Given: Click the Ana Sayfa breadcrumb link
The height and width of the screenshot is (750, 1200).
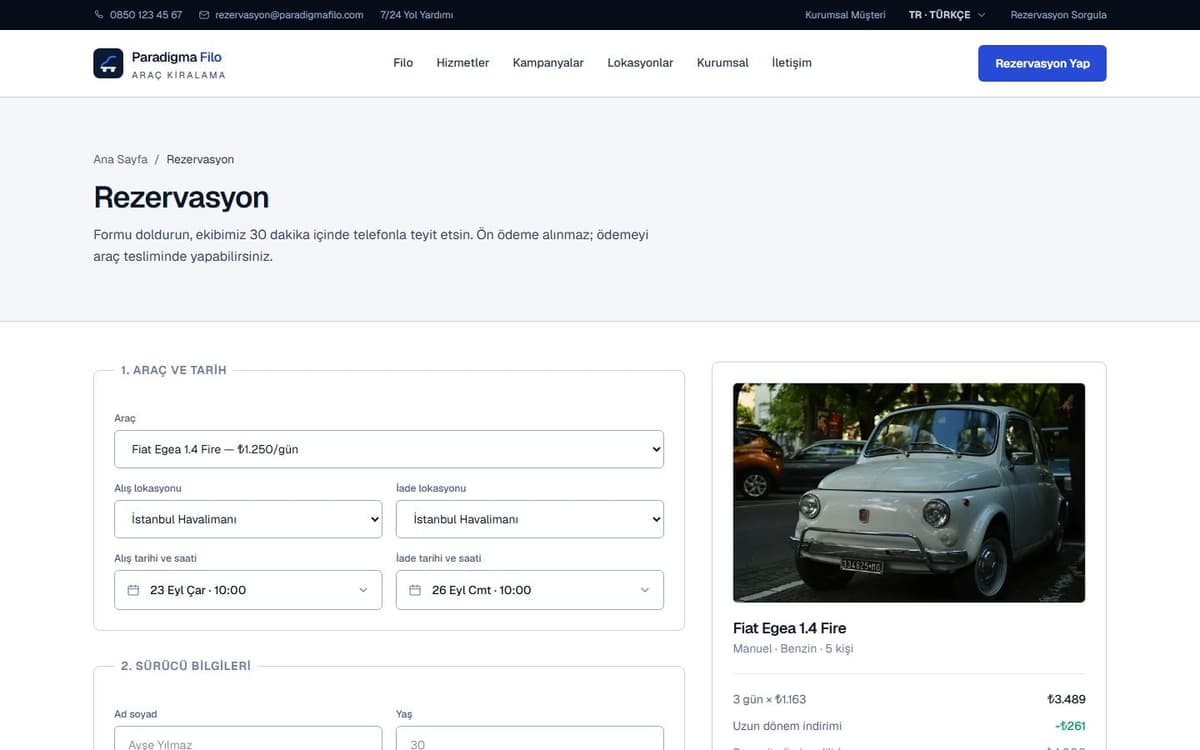Looking at the screenshot, I should point(120,159).
